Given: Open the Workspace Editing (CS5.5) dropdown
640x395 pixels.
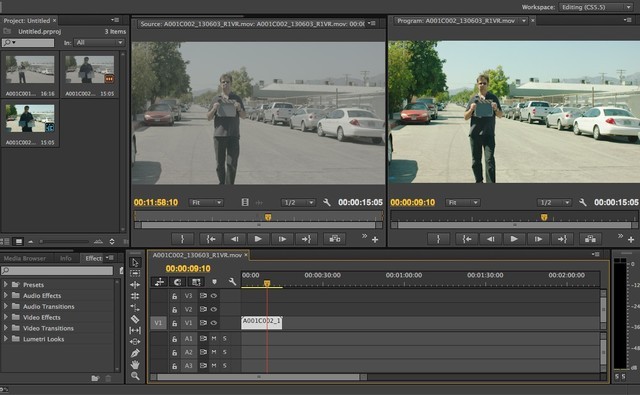Looking at the screenshot, I should coord(595,7).
